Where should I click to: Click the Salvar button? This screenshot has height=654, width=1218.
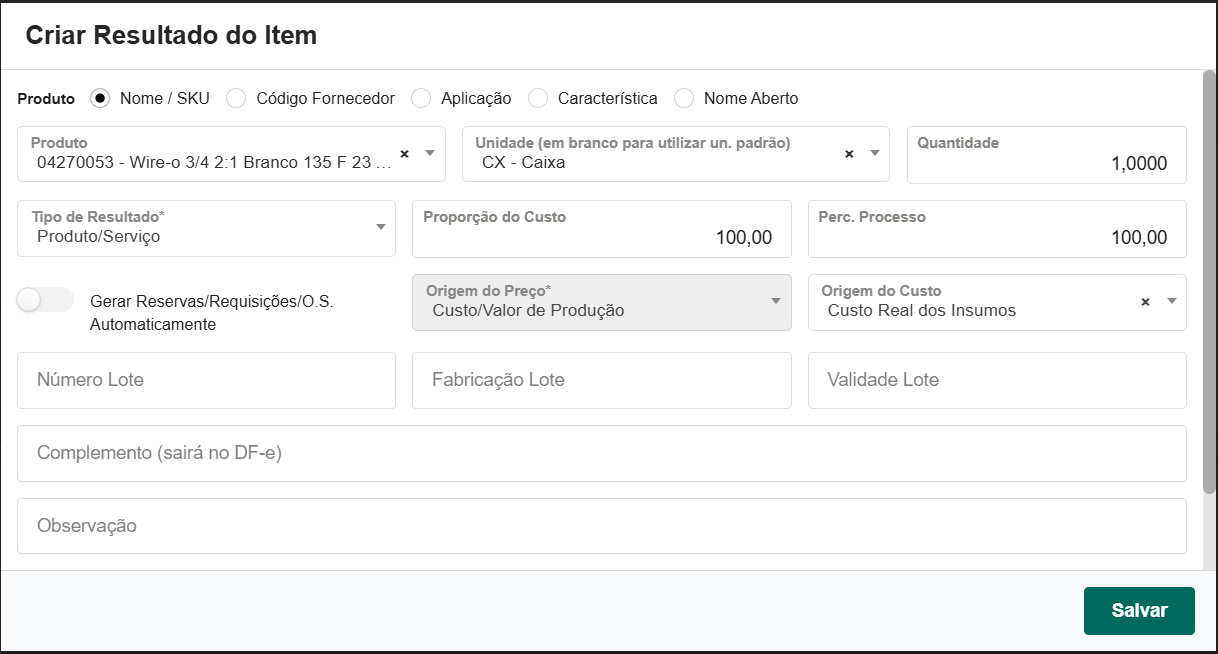[1139, 610]
